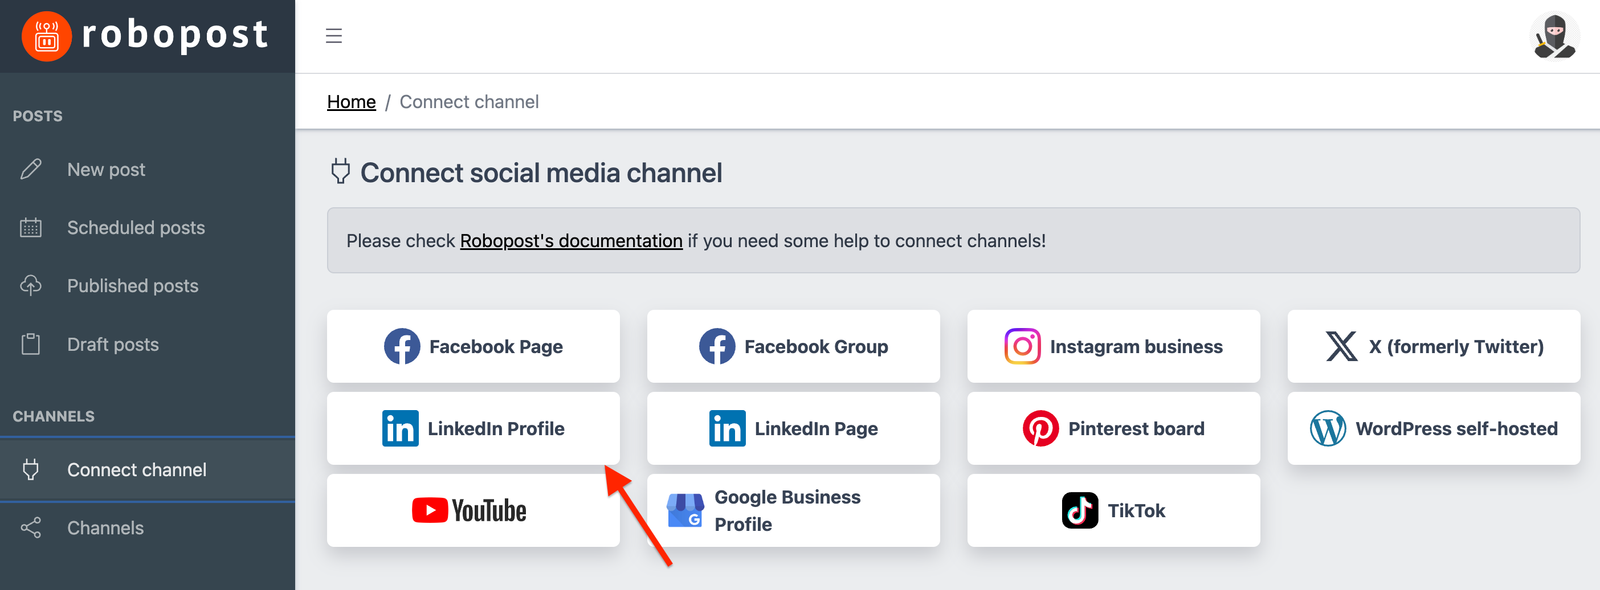
Task: Click the LinkedIn logo on LinkedIn Profile card
Action: (x=401, y=428)
